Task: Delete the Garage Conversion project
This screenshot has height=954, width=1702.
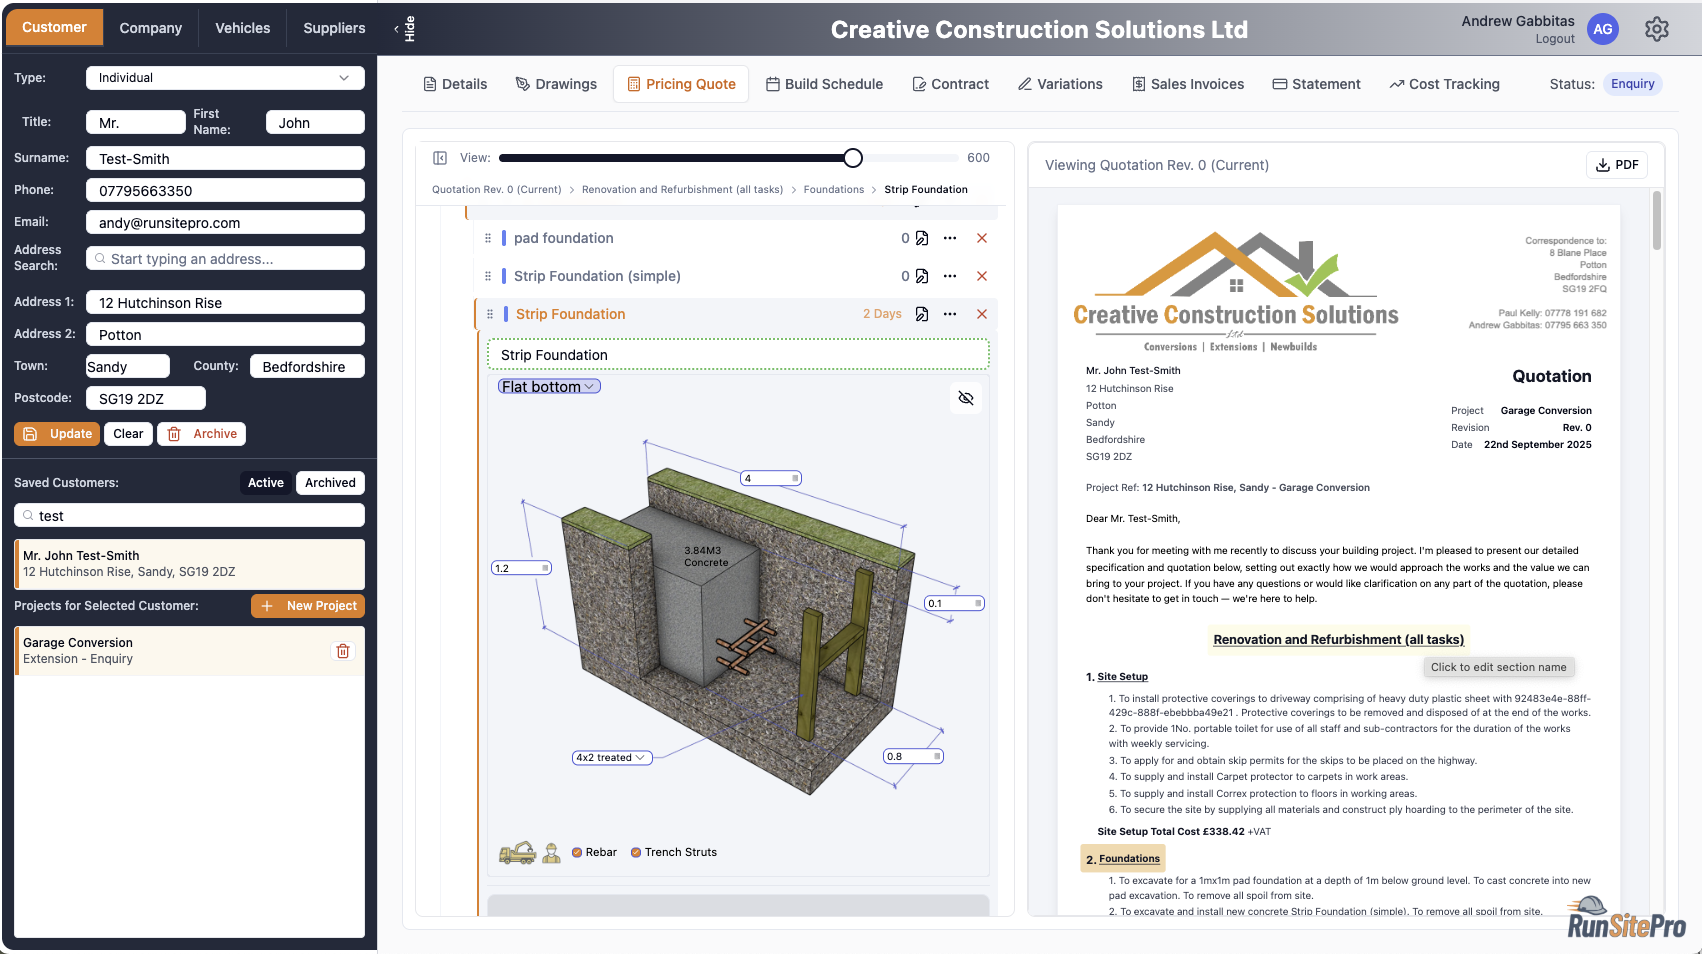Action: pos(343,651)
